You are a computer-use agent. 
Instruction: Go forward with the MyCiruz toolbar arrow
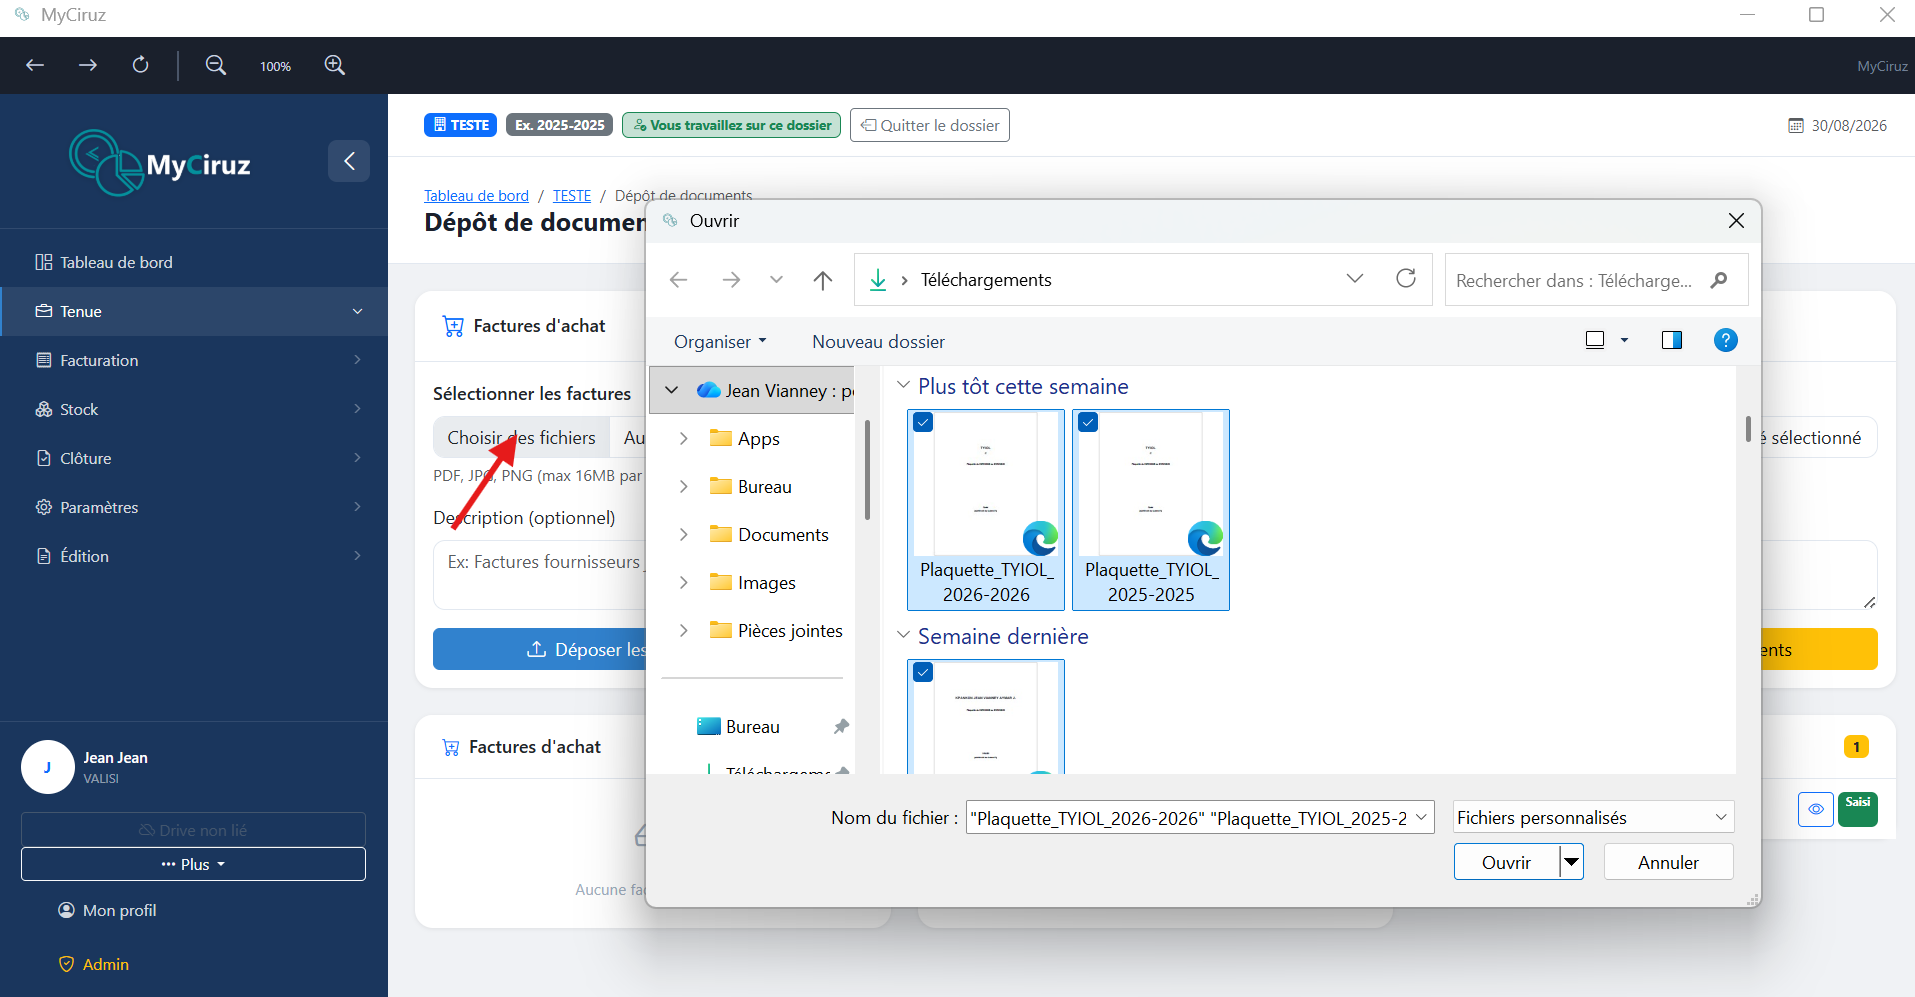pos(88,65)
